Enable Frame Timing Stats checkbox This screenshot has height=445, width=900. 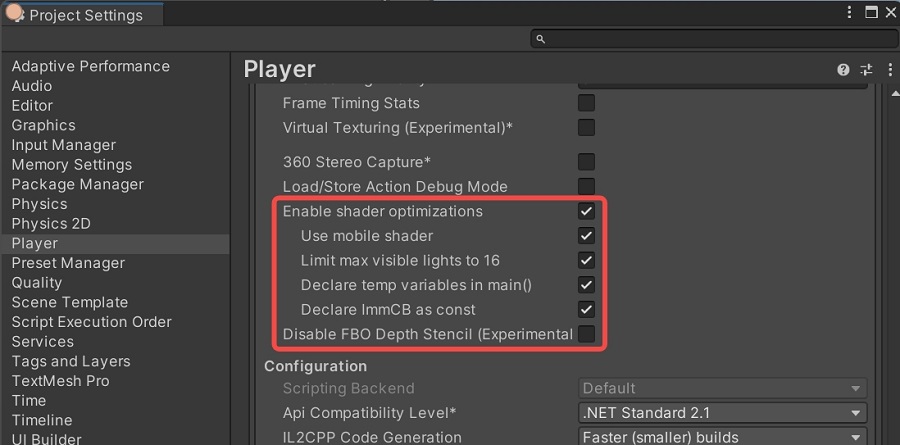pyautogui.click(x=587, y=103)
